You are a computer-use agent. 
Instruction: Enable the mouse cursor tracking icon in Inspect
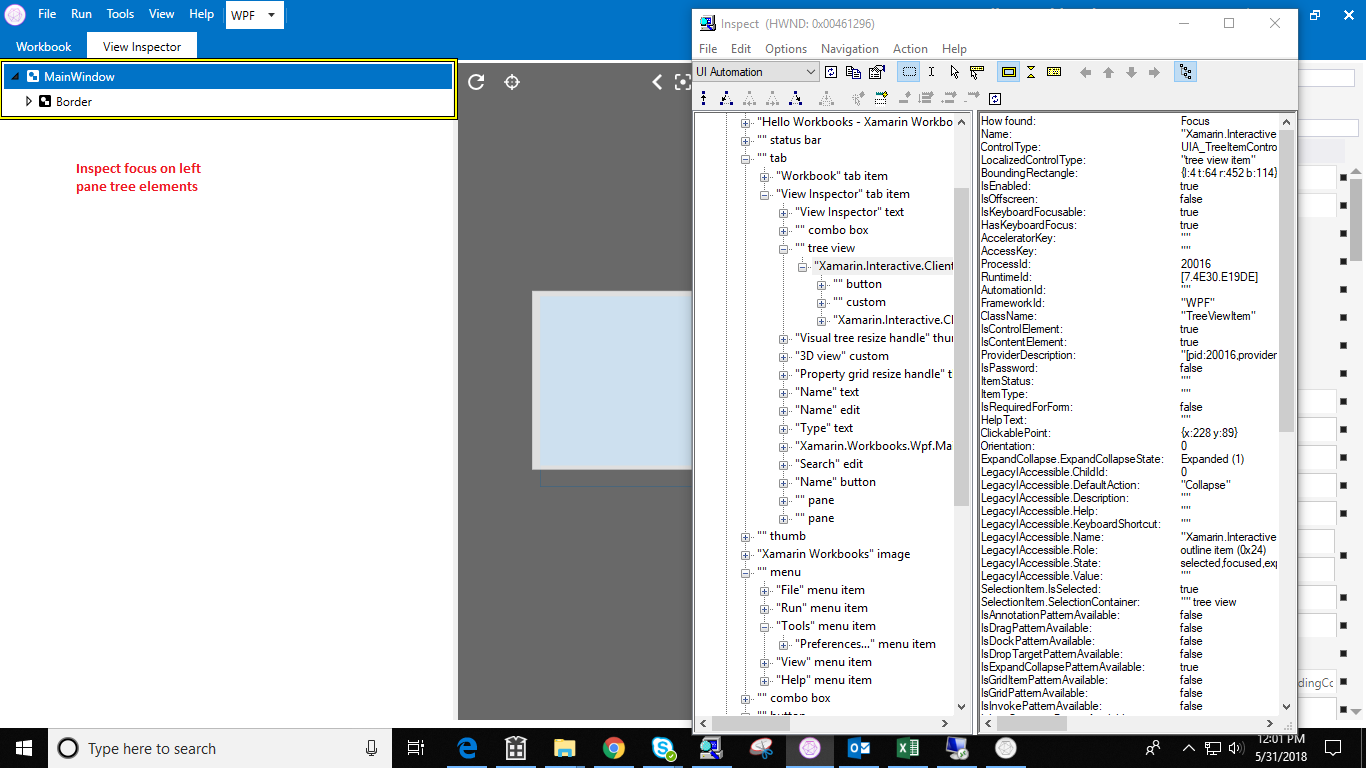point(955,72)
